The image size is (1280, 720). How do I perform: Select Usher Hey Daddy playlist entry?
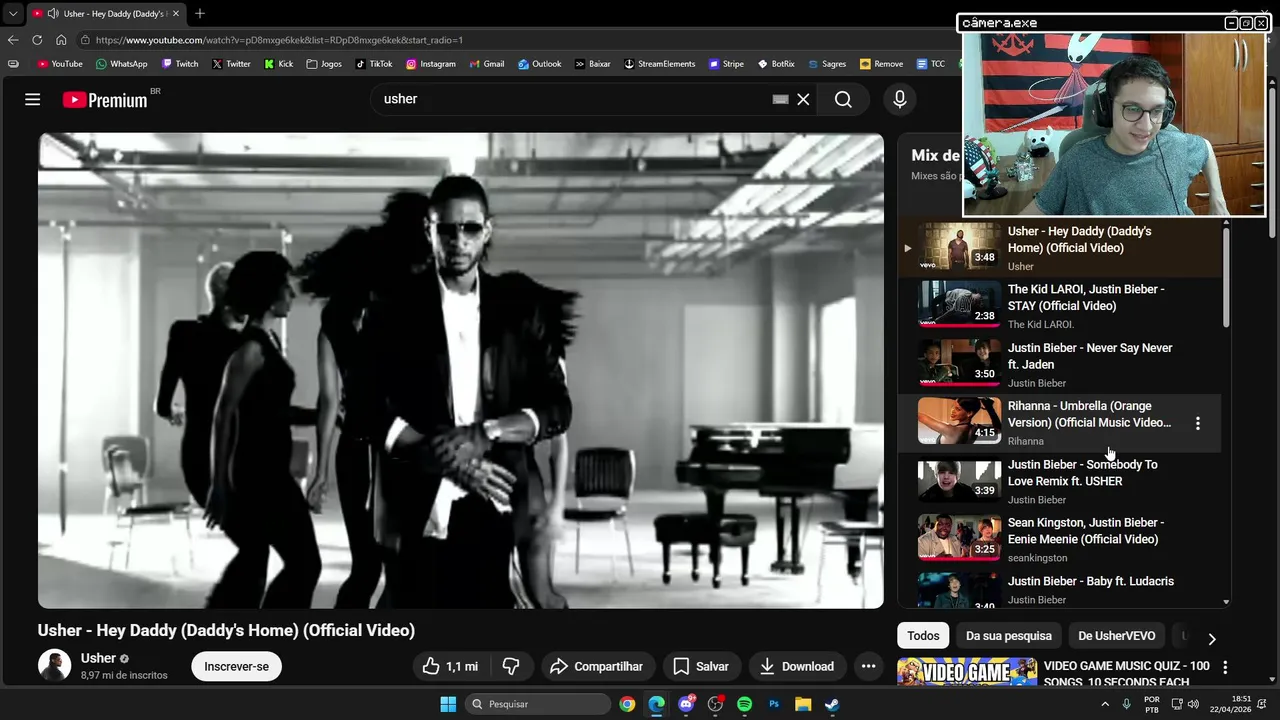tap(1059, 247)
